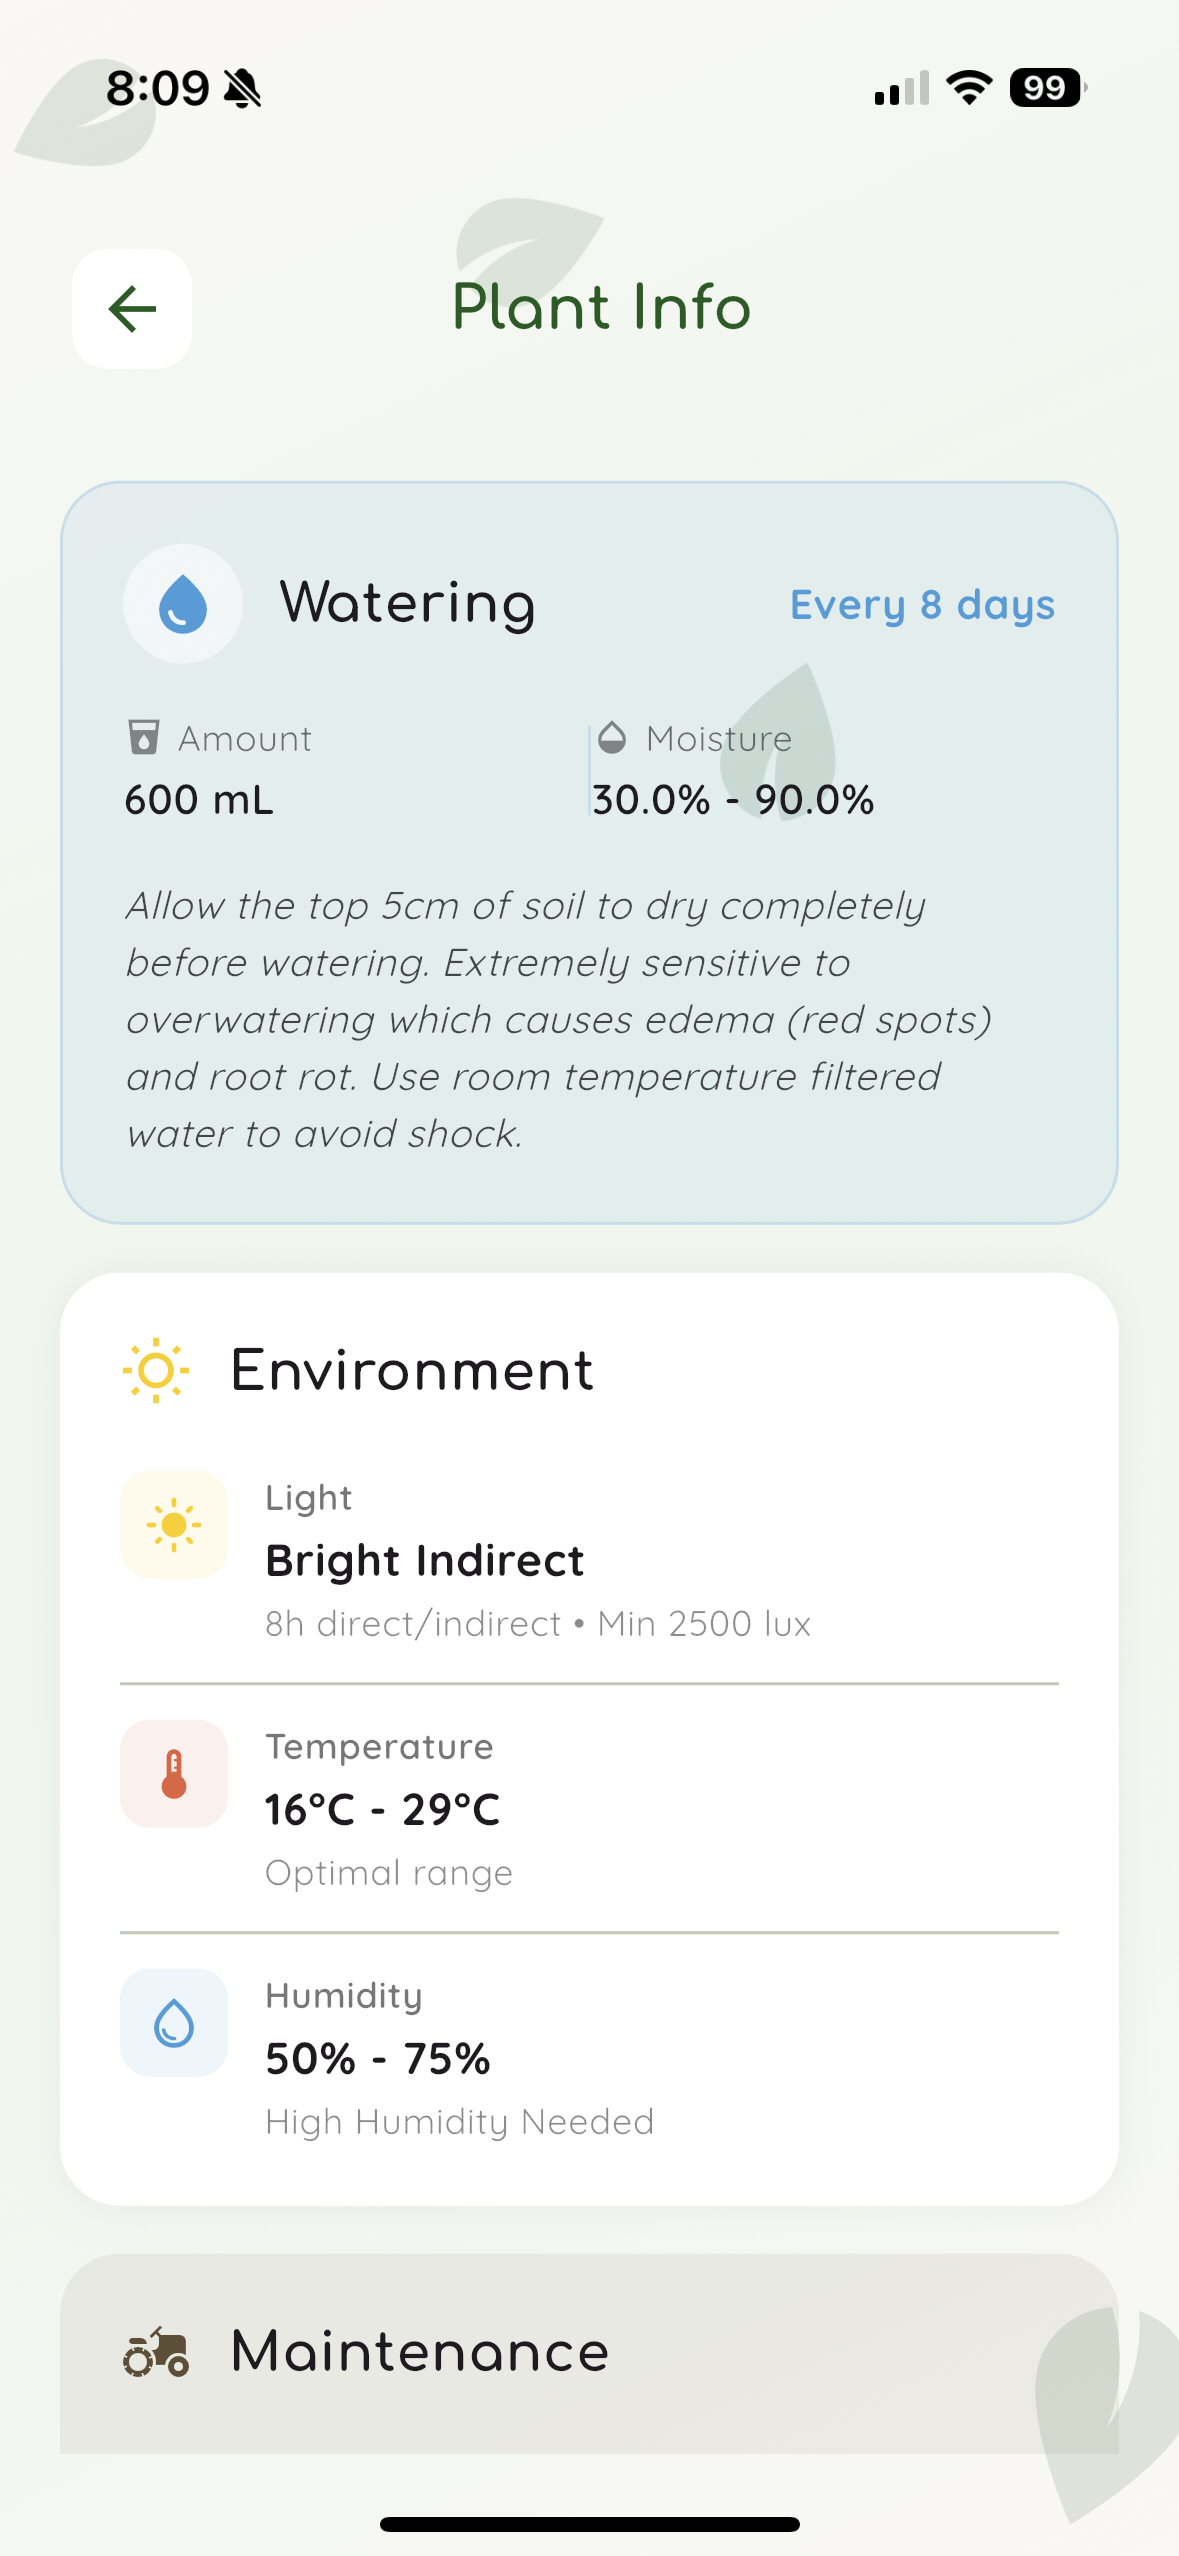
Task: Go back using the arrow button
Action: [x=130, y=309]
